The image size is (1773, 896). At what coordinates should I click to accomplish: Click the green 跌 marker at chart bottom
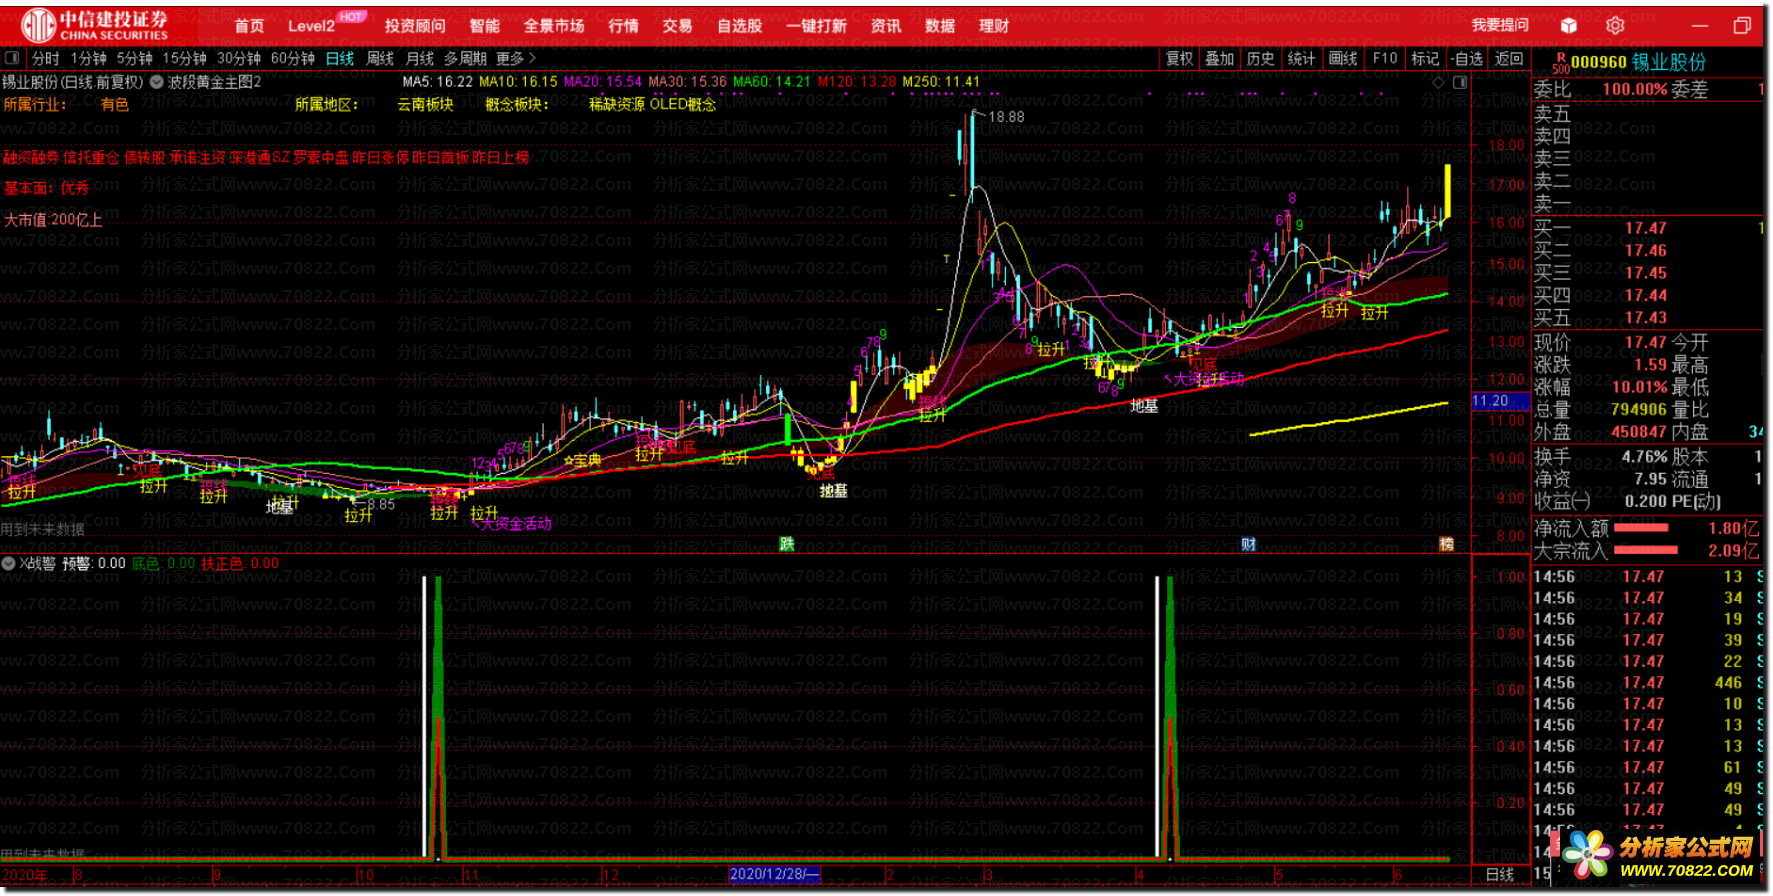click(x=787, y=543)
